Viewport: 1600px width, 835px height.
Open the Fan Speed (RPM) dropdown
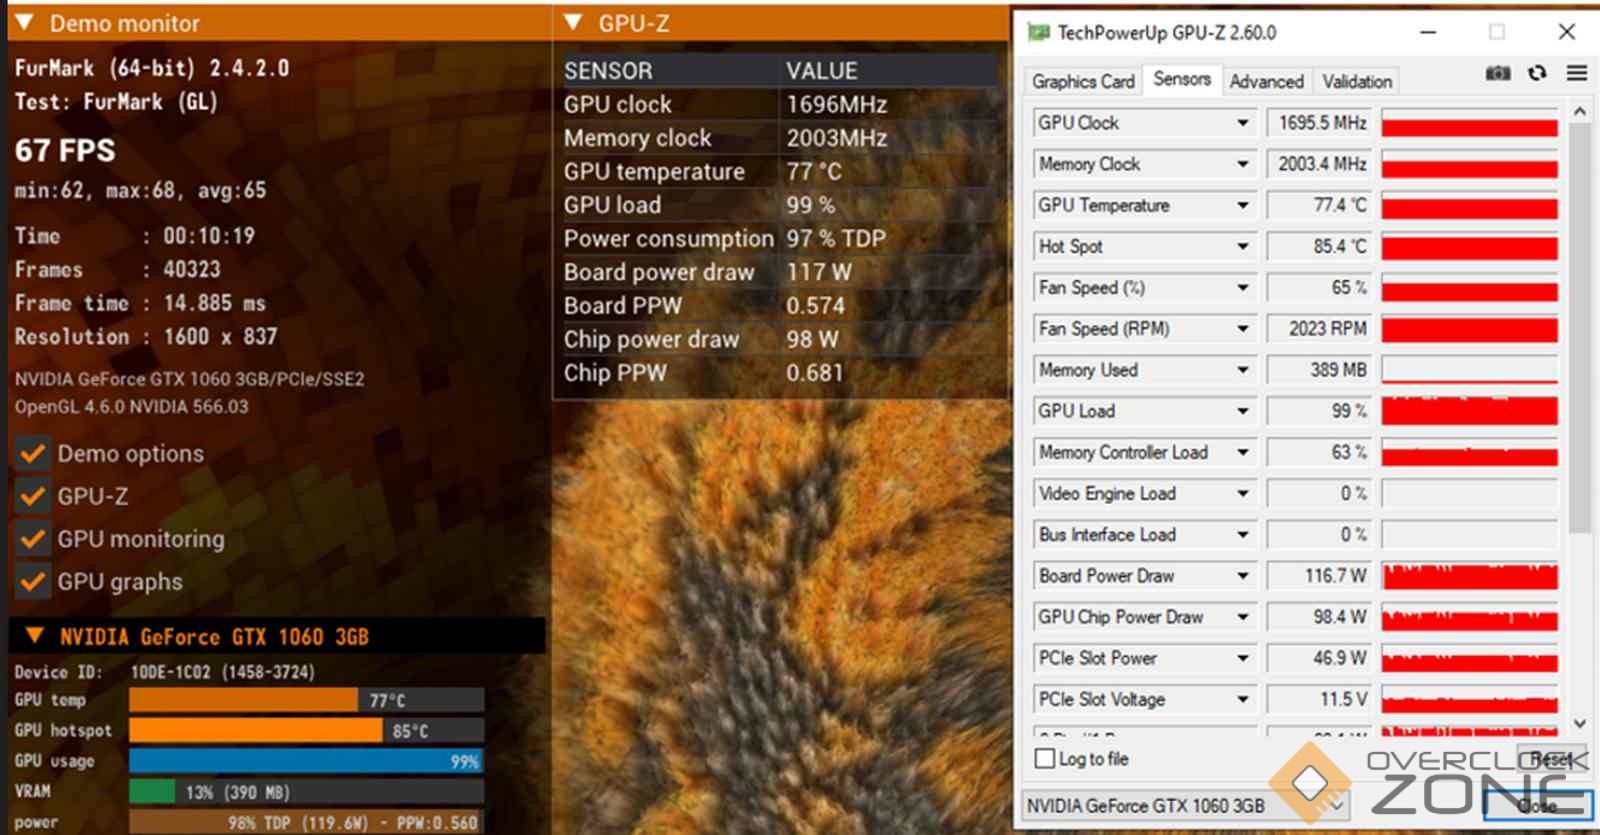[x=1243, y=329]
